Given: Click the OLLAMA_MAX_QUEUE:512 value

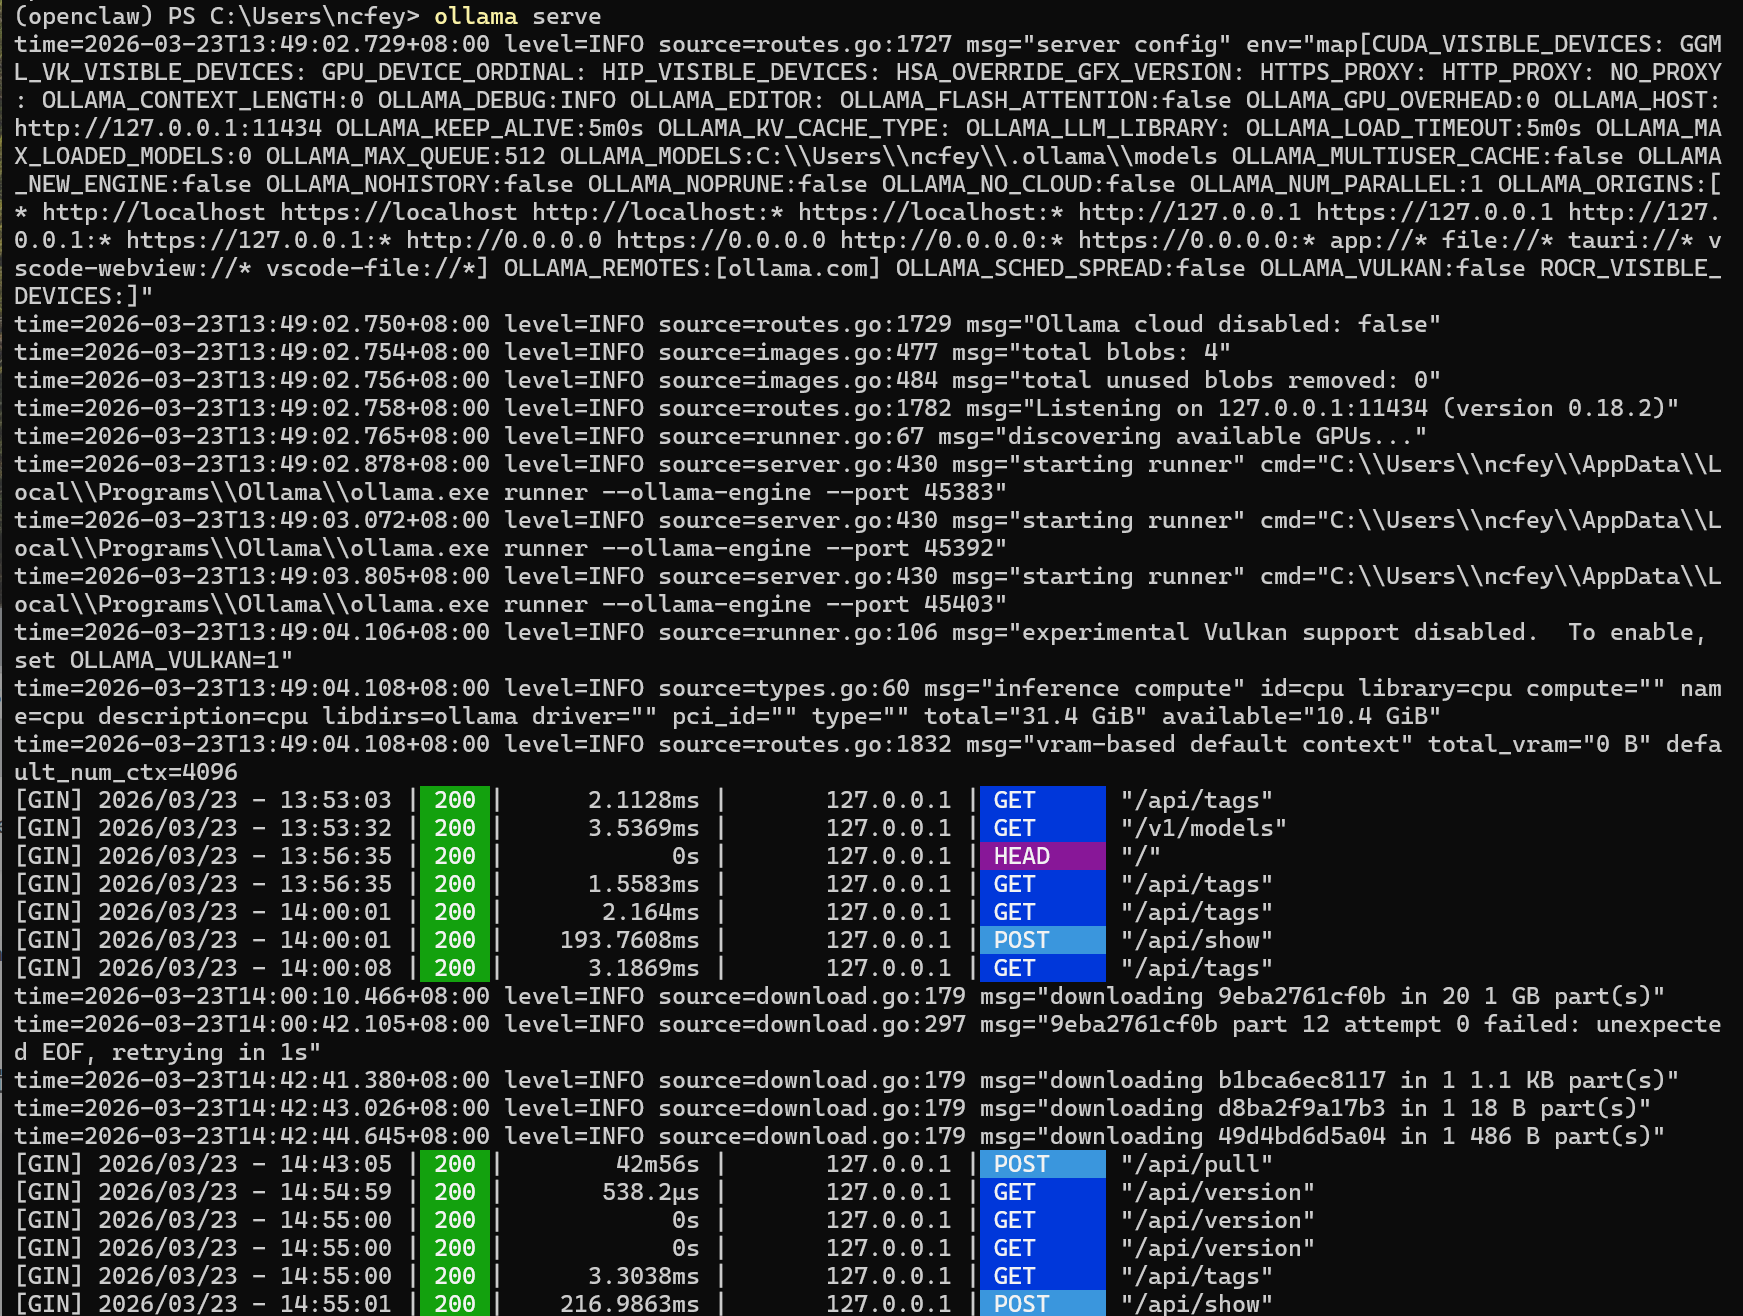Looking at the screenshot, I should coord(406,156).
